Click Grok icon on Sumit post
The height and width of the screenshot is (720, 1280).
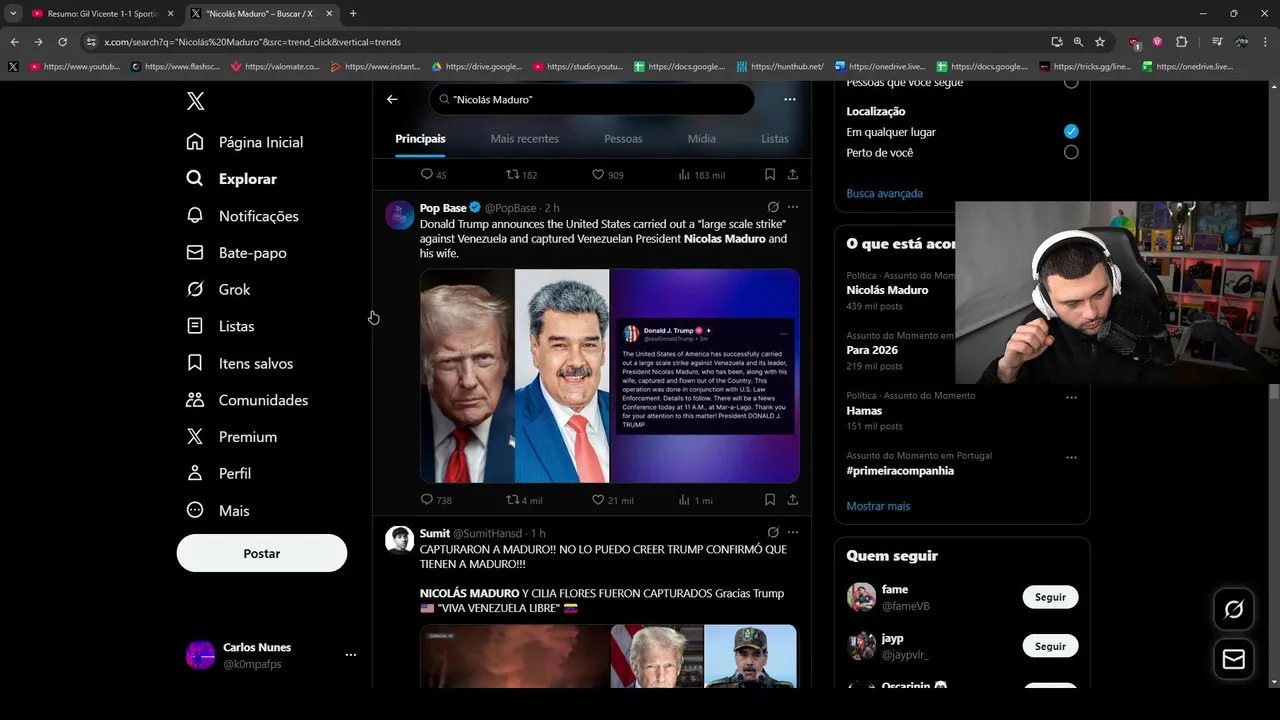[773, 533]
